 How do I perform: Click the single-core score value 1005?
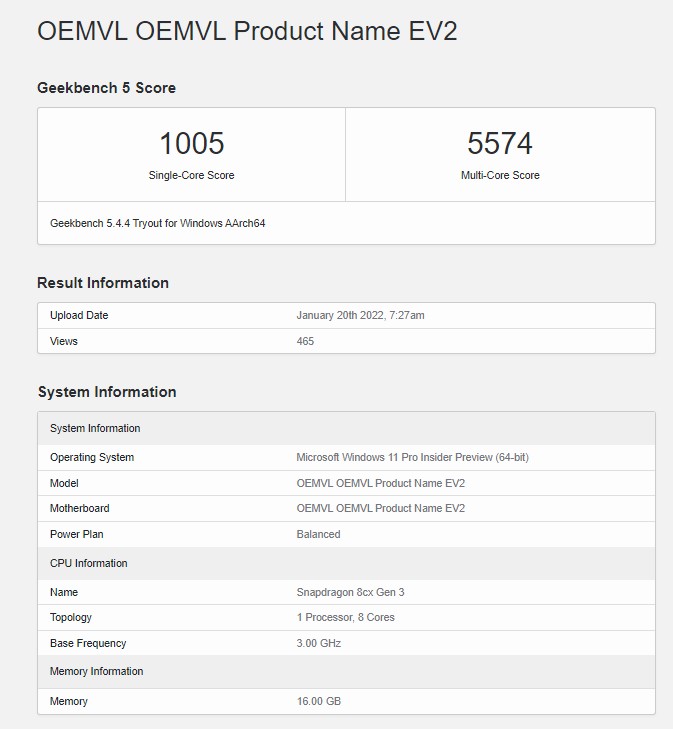[x=191, y=144]
